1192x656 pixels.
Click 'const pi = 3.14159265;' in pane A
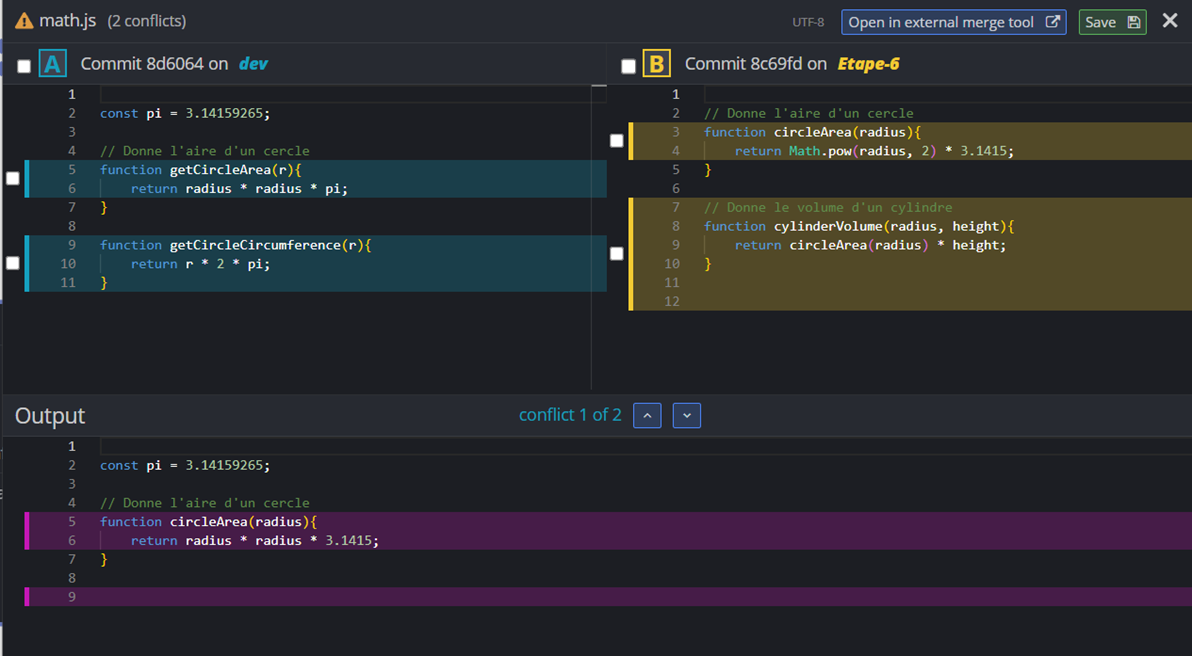point(185,113)
